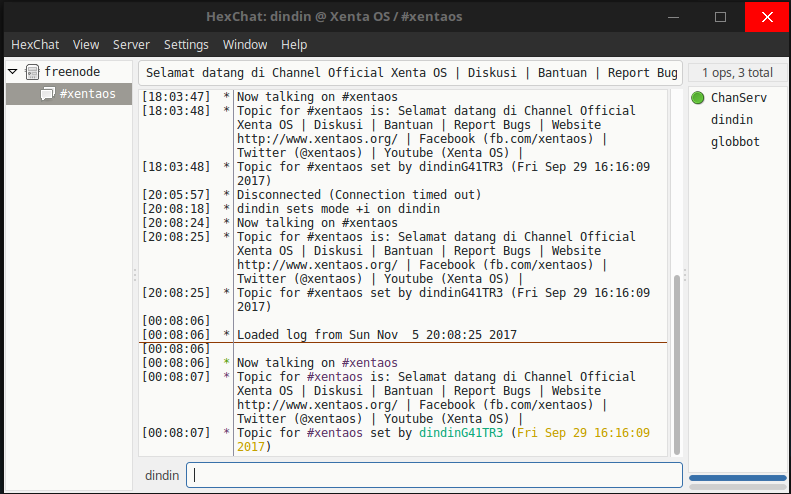Click the green op icon beside ChanServ
Viewport: 791px width, 494px height.
pyautogui.click(x=698, y=98)
